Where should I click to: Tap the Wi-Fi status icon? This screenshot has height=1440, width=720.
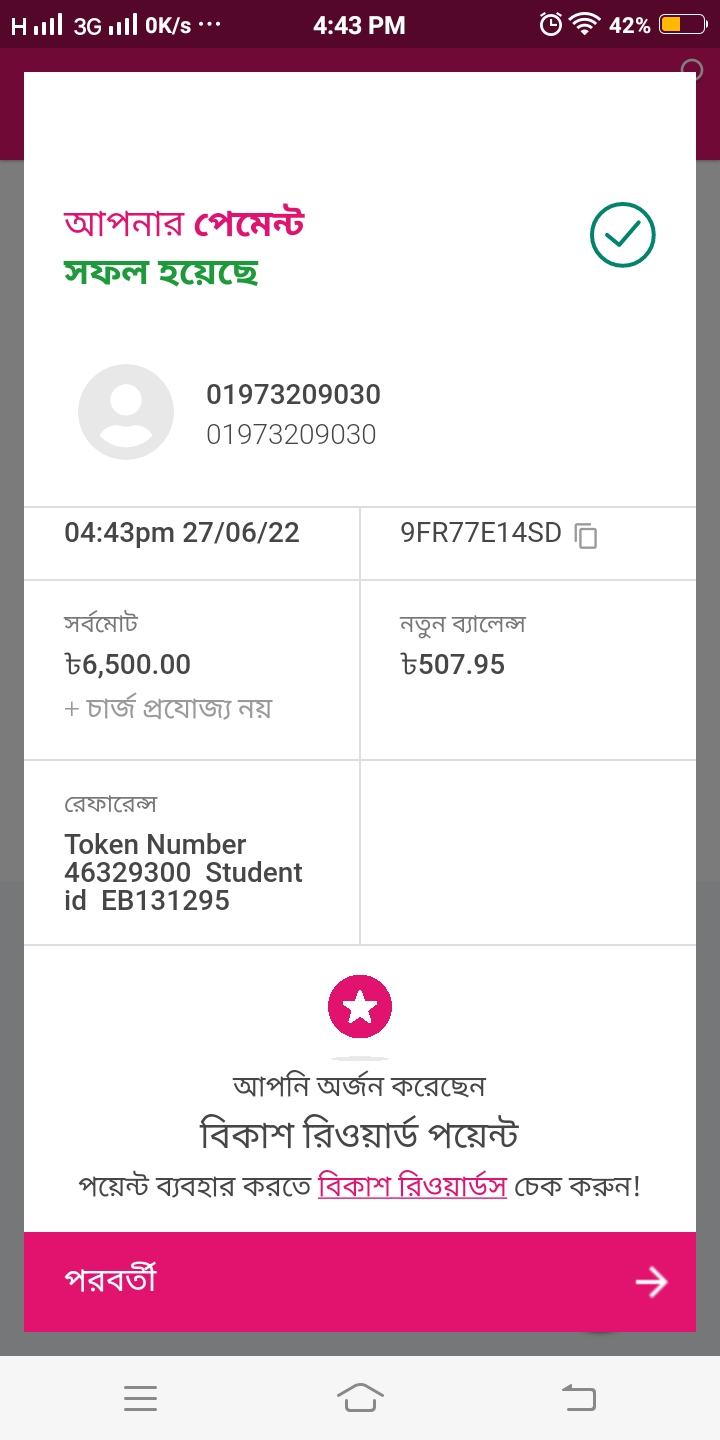click(583, 25)
